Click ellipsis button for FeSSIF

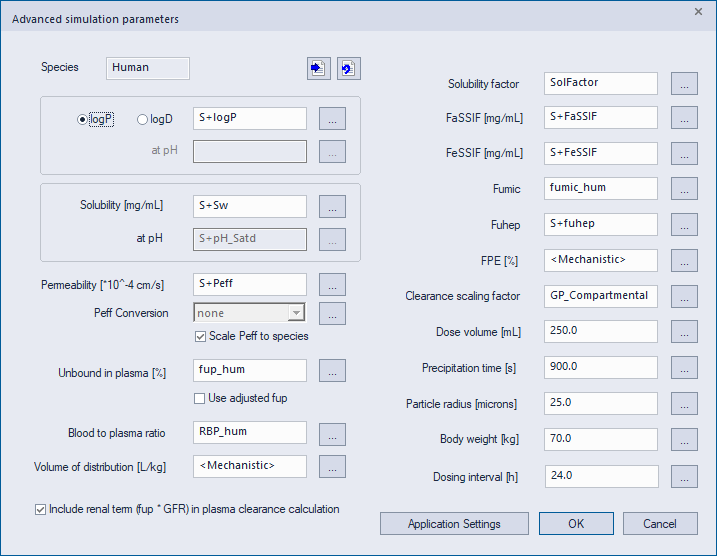point(685,153)
